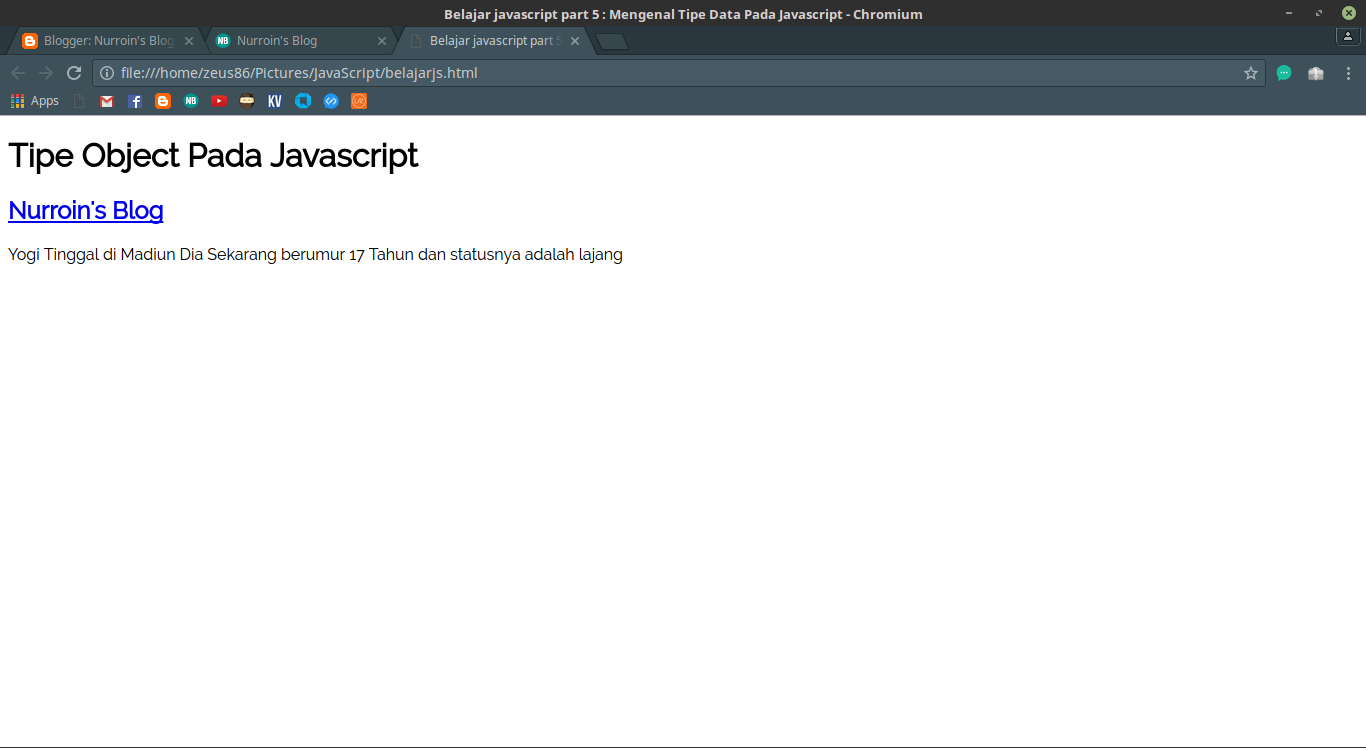Open the NB Nurroin's Blog bookmark
This screenshot has width=1366, height=748.
point(190,100)
